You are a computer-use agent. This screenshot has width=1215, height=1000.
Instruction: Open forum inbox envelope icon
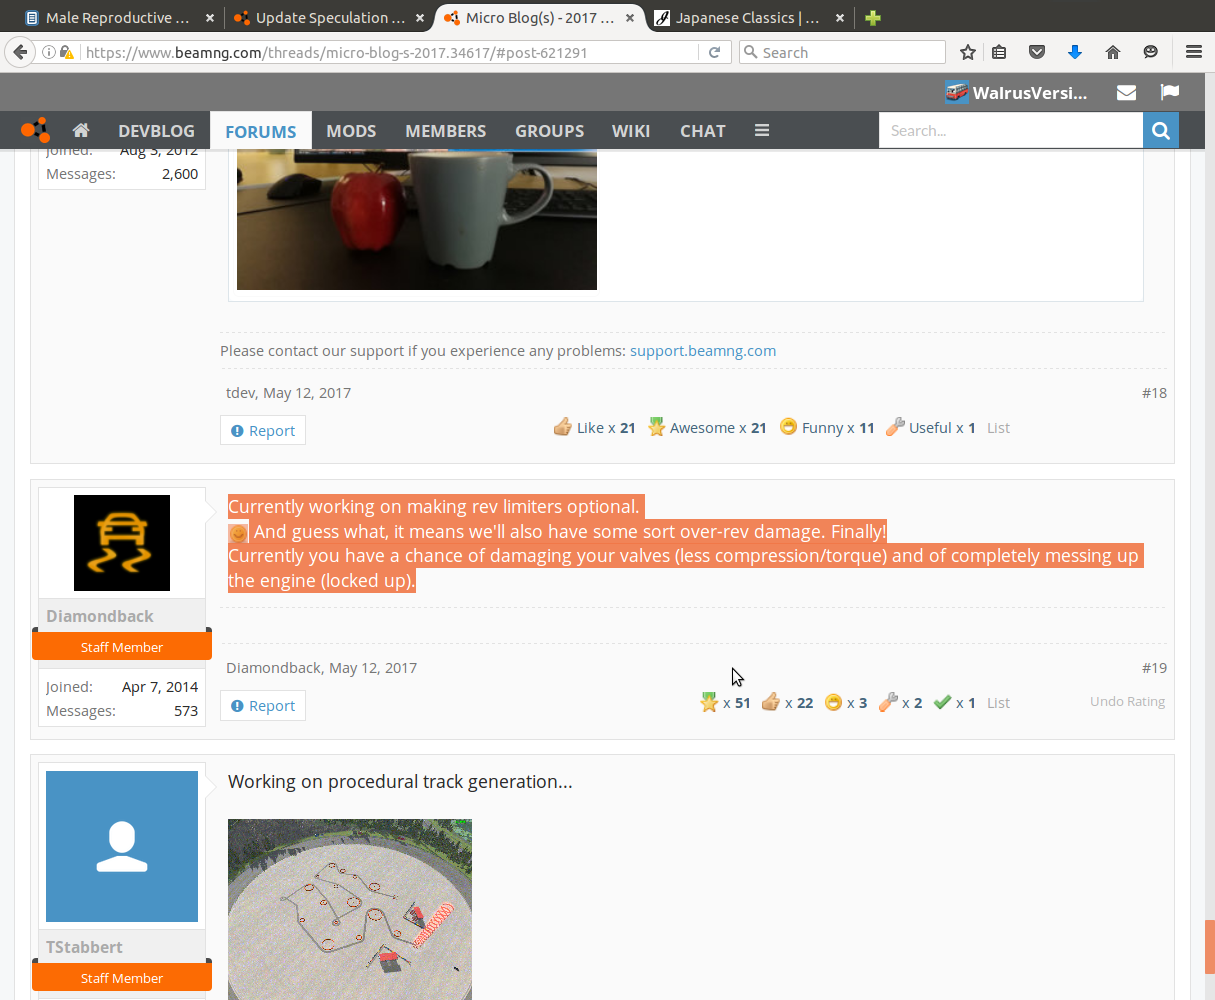click(x=1126, y=92)
